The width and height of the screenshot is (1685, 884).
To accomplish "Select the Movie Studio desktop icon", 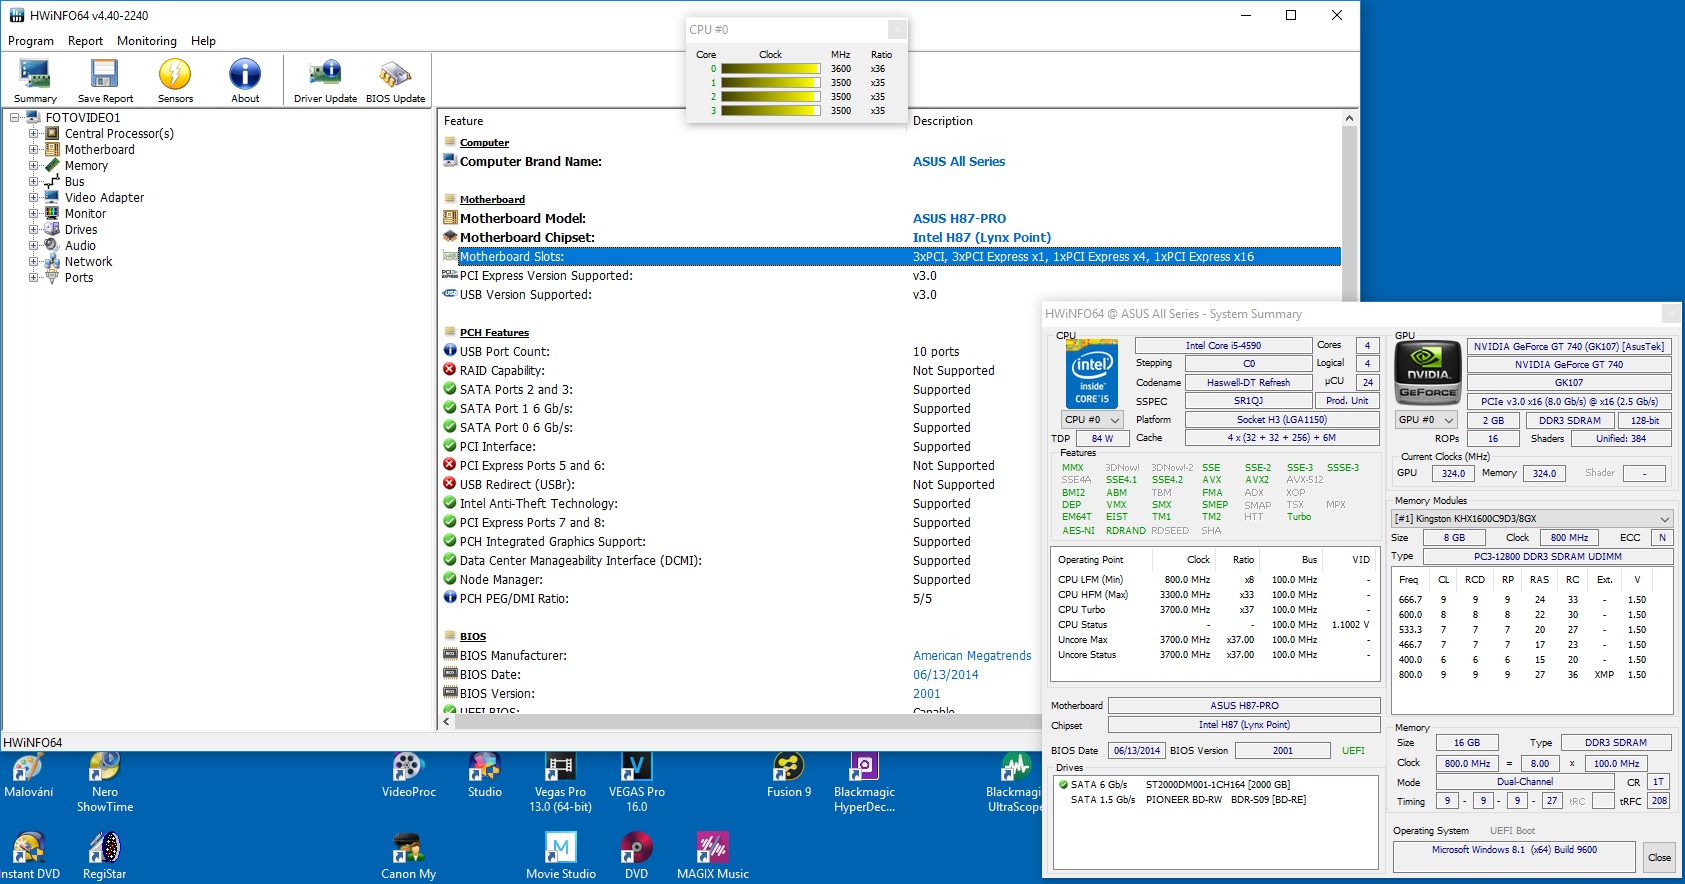I will coord(561,857).
